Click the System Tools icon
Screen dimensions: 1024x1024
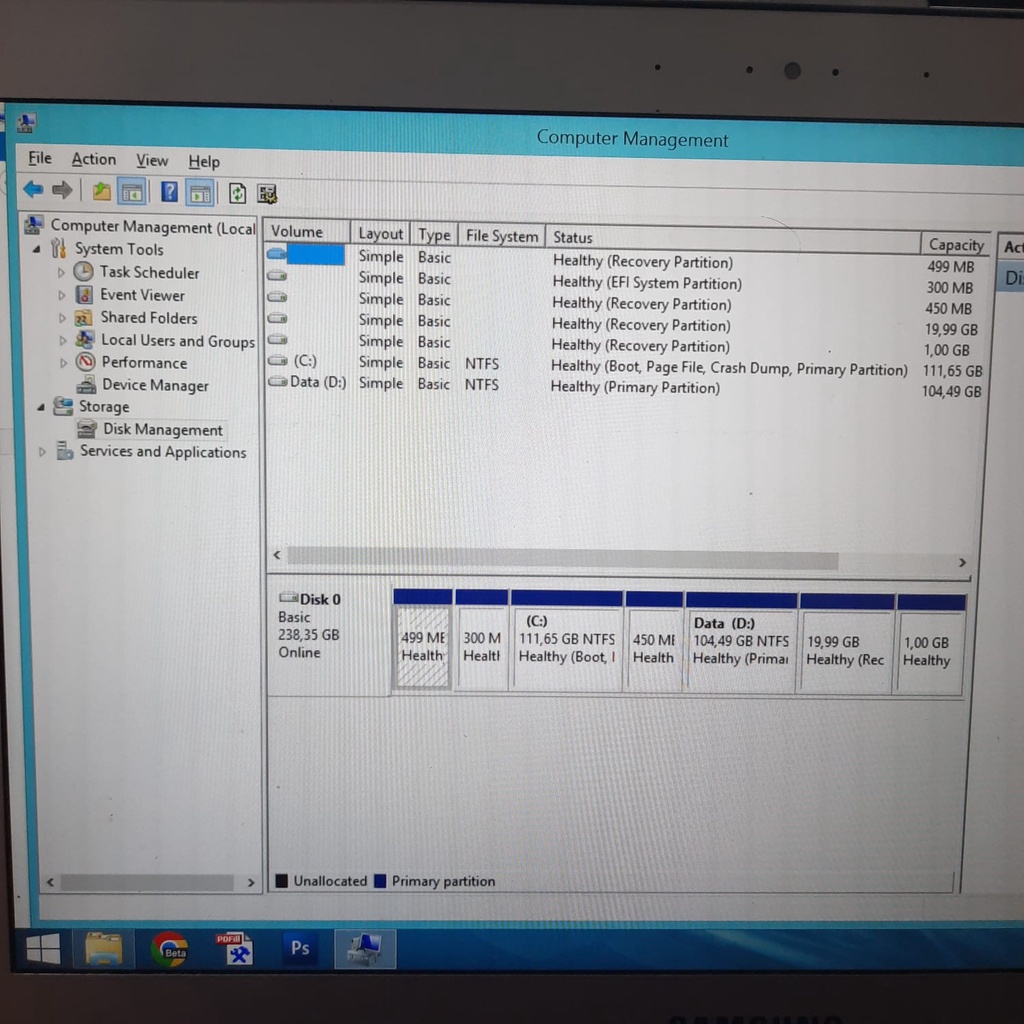coord(59,248)
